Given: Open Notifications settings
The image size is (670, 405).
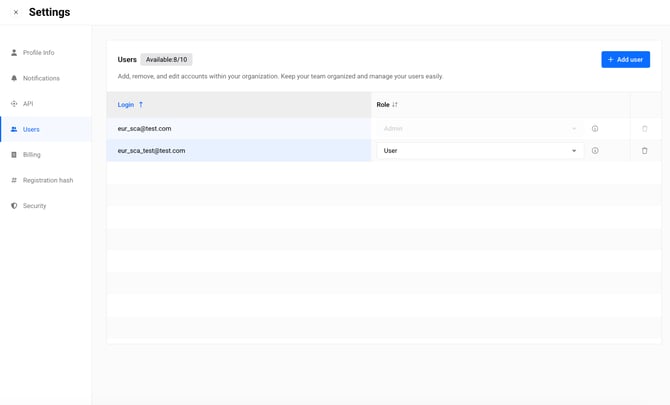Looking at the screenshot, I should tap(46, 78).
